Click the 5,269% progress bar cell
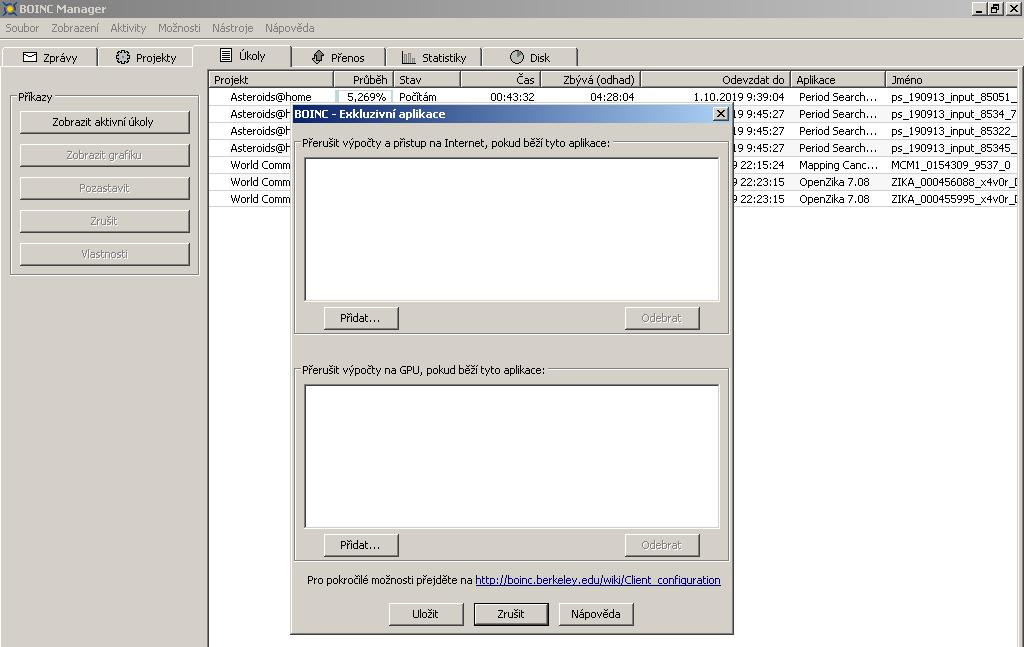Viewport: 1024px width, 647px height. point(364,97)
